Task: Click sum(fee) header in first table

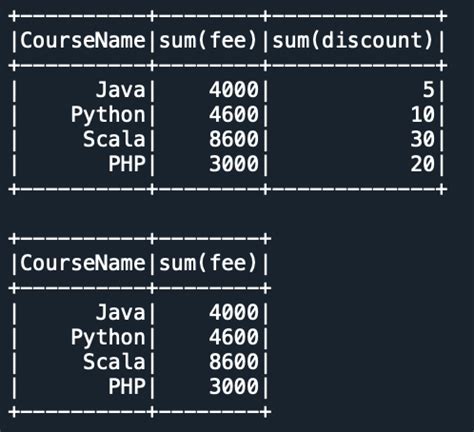Action: pos(208,40)
